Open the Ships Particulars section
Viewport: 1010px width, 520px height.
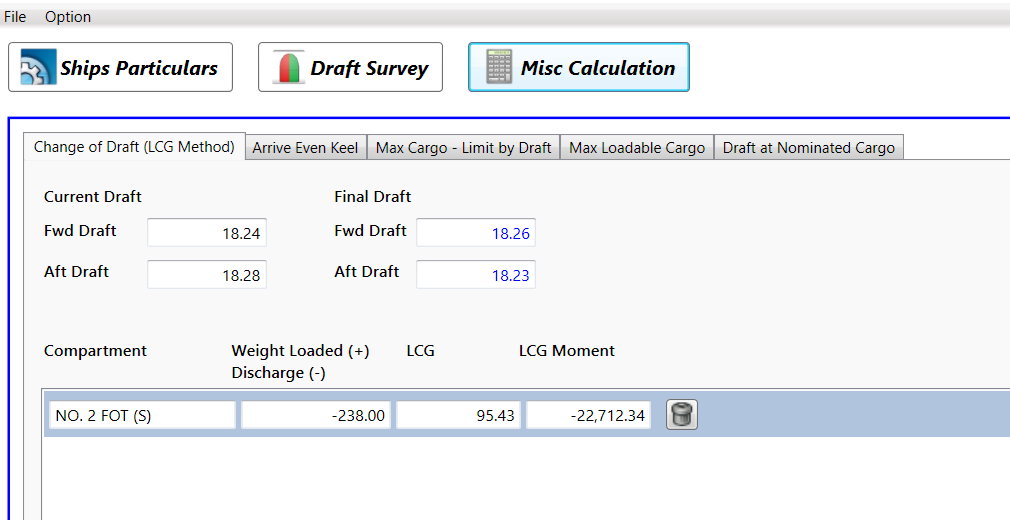point(120,67)
